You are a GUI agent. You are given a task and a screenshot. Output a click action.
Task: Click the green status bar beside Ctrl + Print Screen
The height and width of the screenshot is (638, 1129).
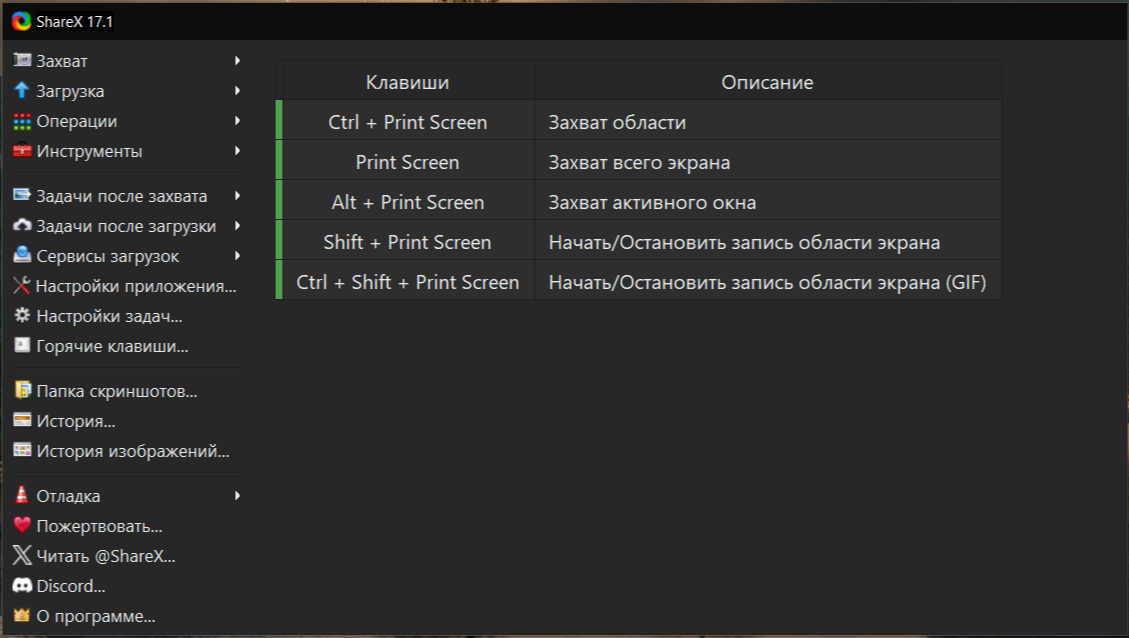[x=279, y=120]
